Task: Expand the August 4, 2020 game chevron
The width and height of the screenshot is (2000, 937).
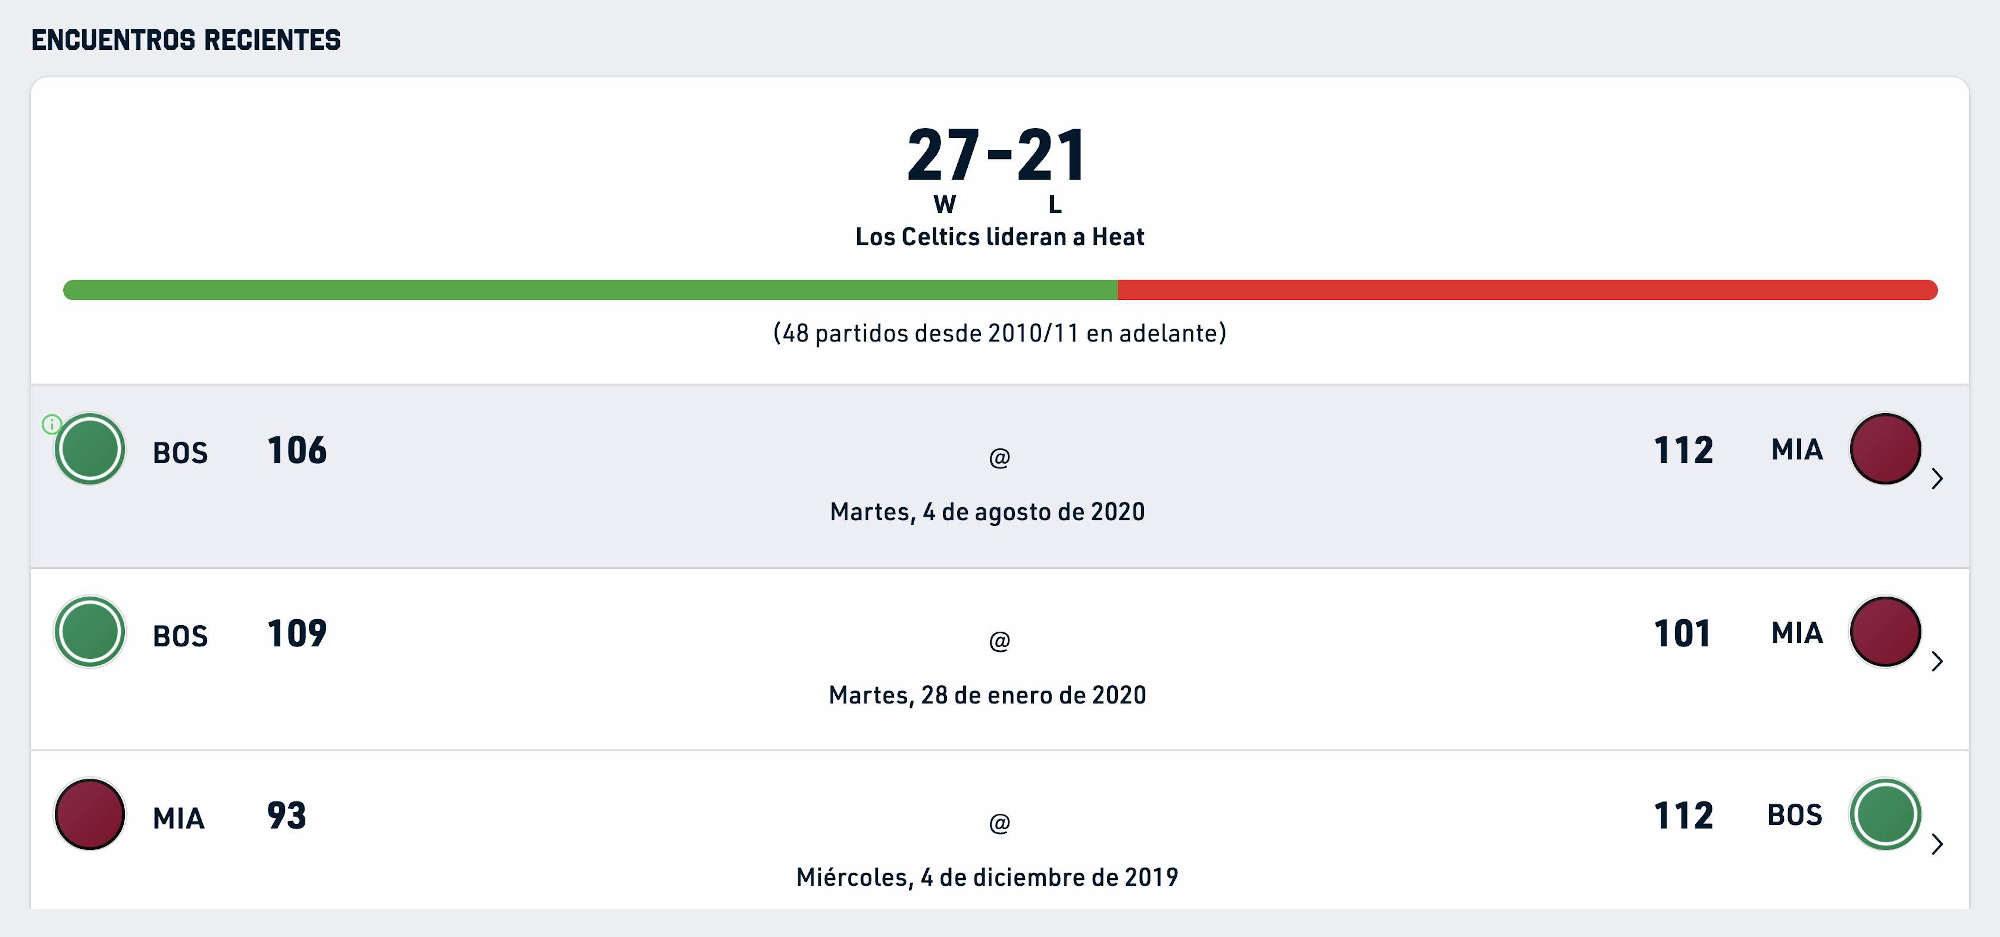Action: click(1937, 478)
